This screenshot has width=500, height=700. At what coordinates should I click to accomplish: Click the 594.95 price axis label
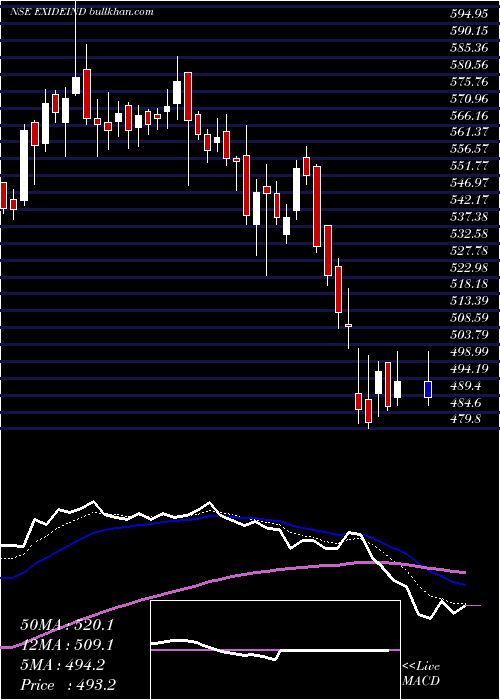click(469, 14)
